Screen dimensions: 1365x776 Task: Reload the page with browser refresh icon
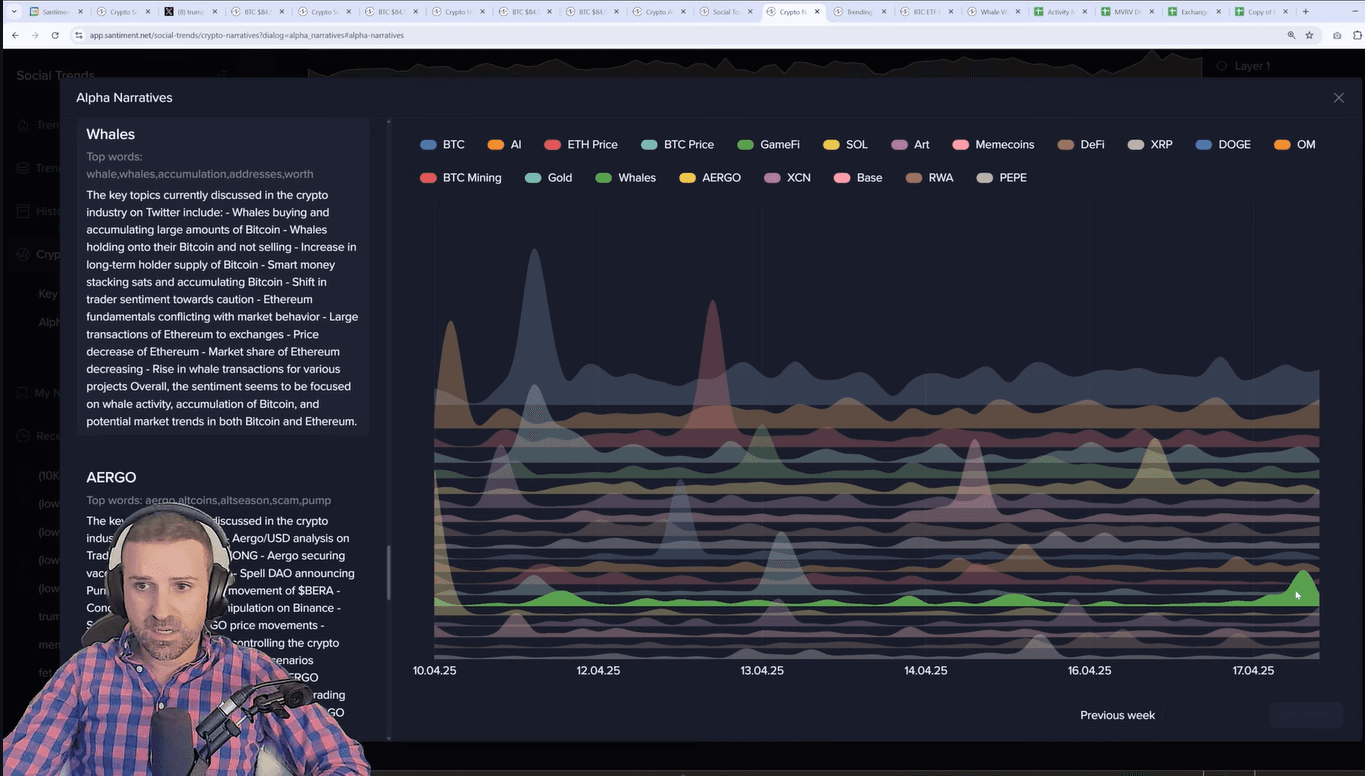coord(53,35)
